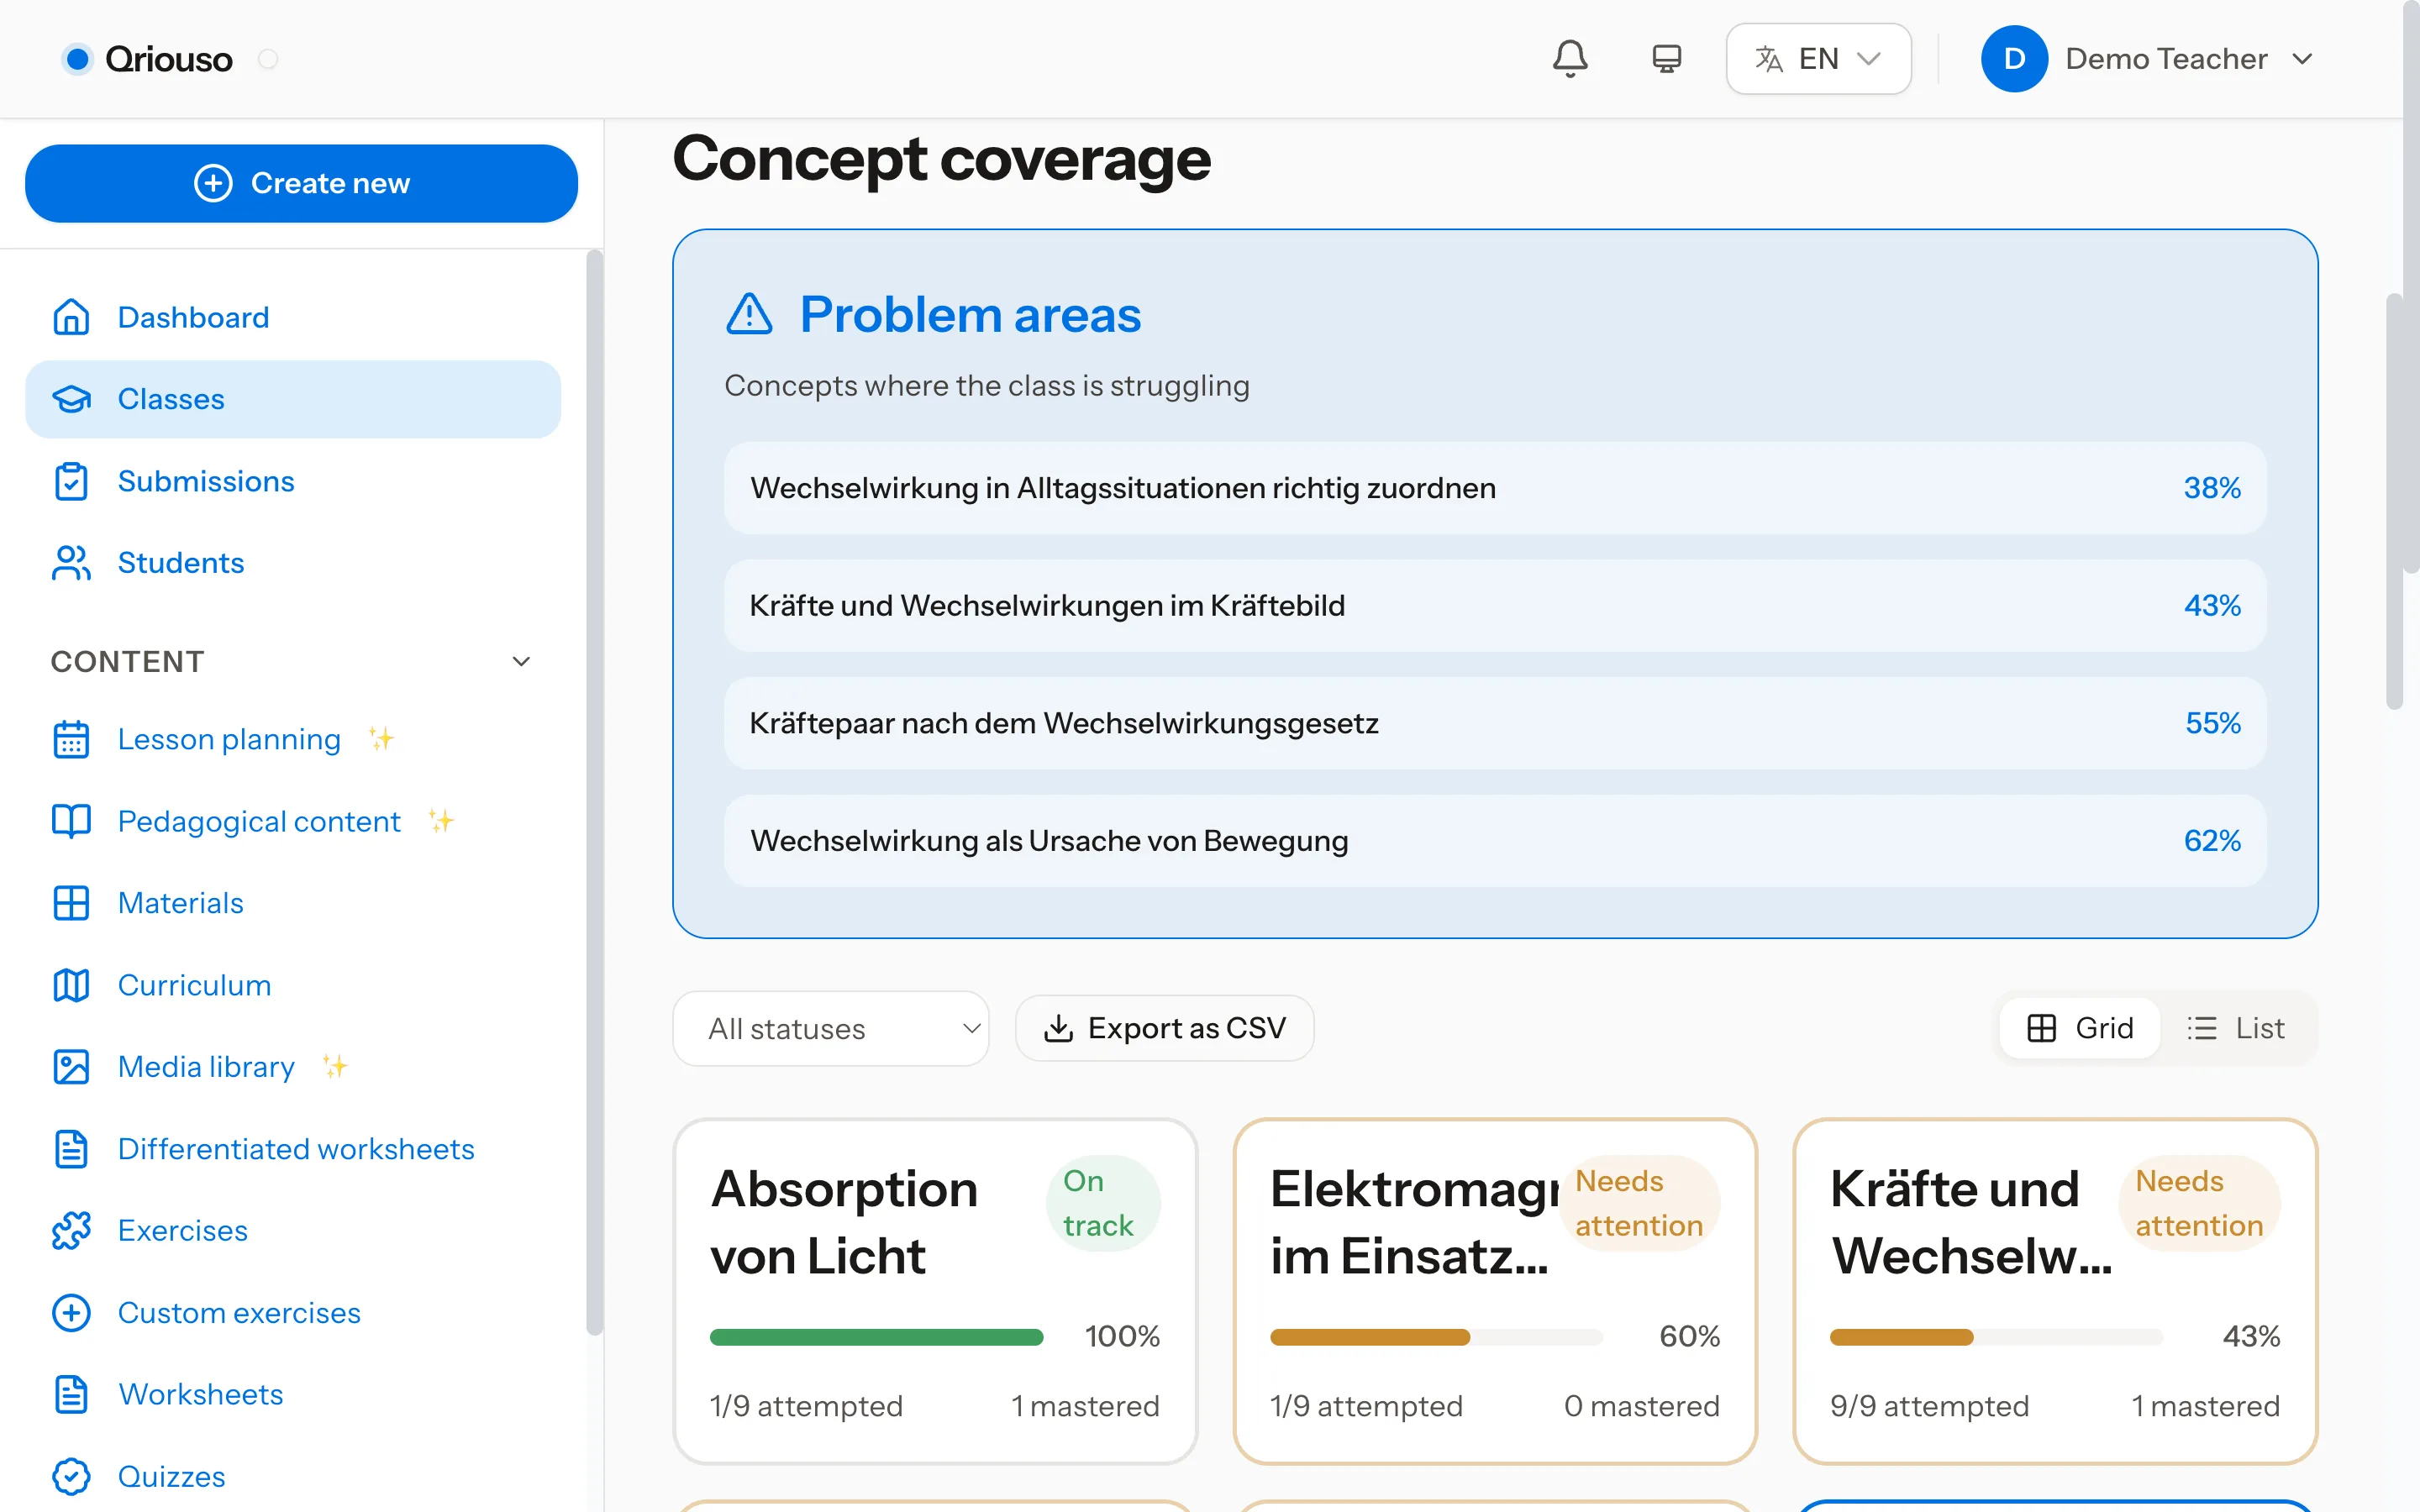Click the Demo Teacher avatar
2420x1512 pixels.
click(x=2014, y=59)
